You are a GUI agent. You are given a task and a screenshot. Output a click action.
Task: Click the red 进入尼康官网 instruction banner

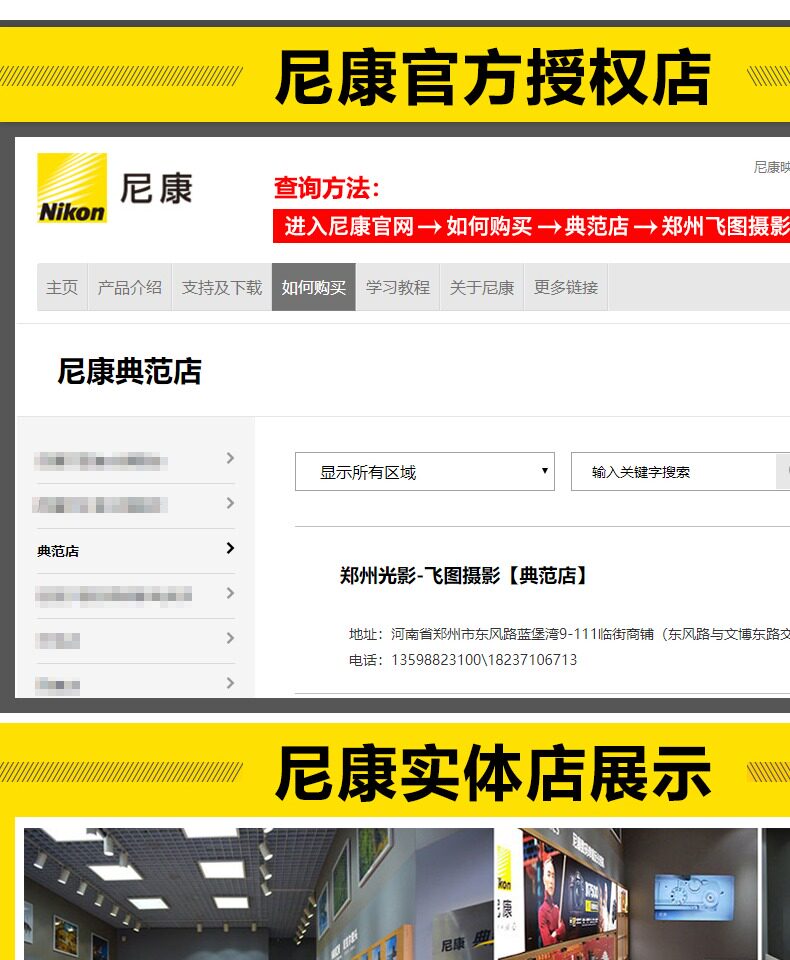click(x=532, y=227)
